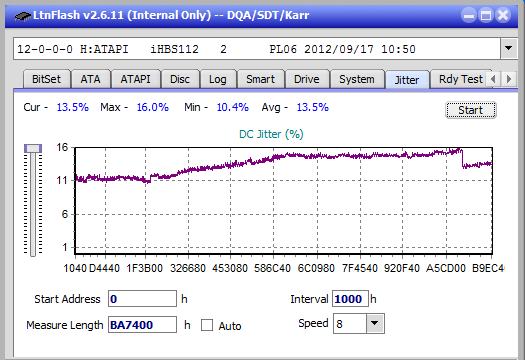The width and height of the screenshot is (525, 360).
Task: Expand the drive selection dropdown
Action: tap(509, 49)
